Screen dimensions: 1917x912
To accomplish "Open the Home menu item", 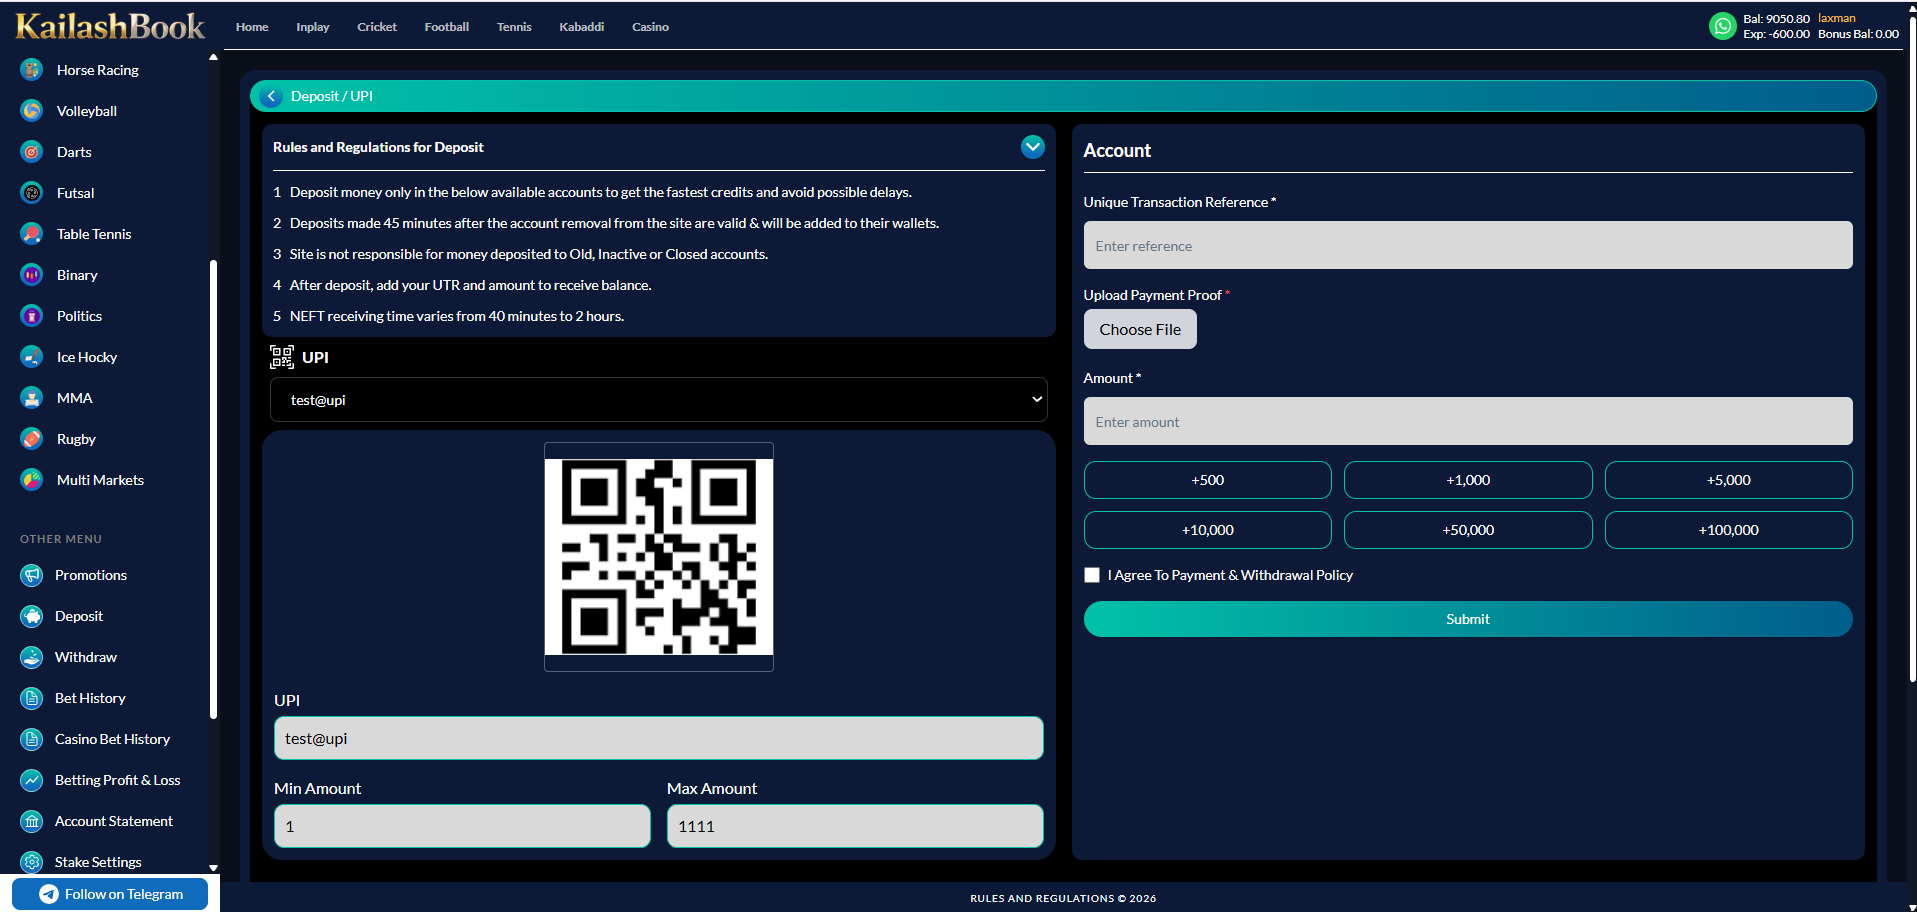I will point(252,27).
